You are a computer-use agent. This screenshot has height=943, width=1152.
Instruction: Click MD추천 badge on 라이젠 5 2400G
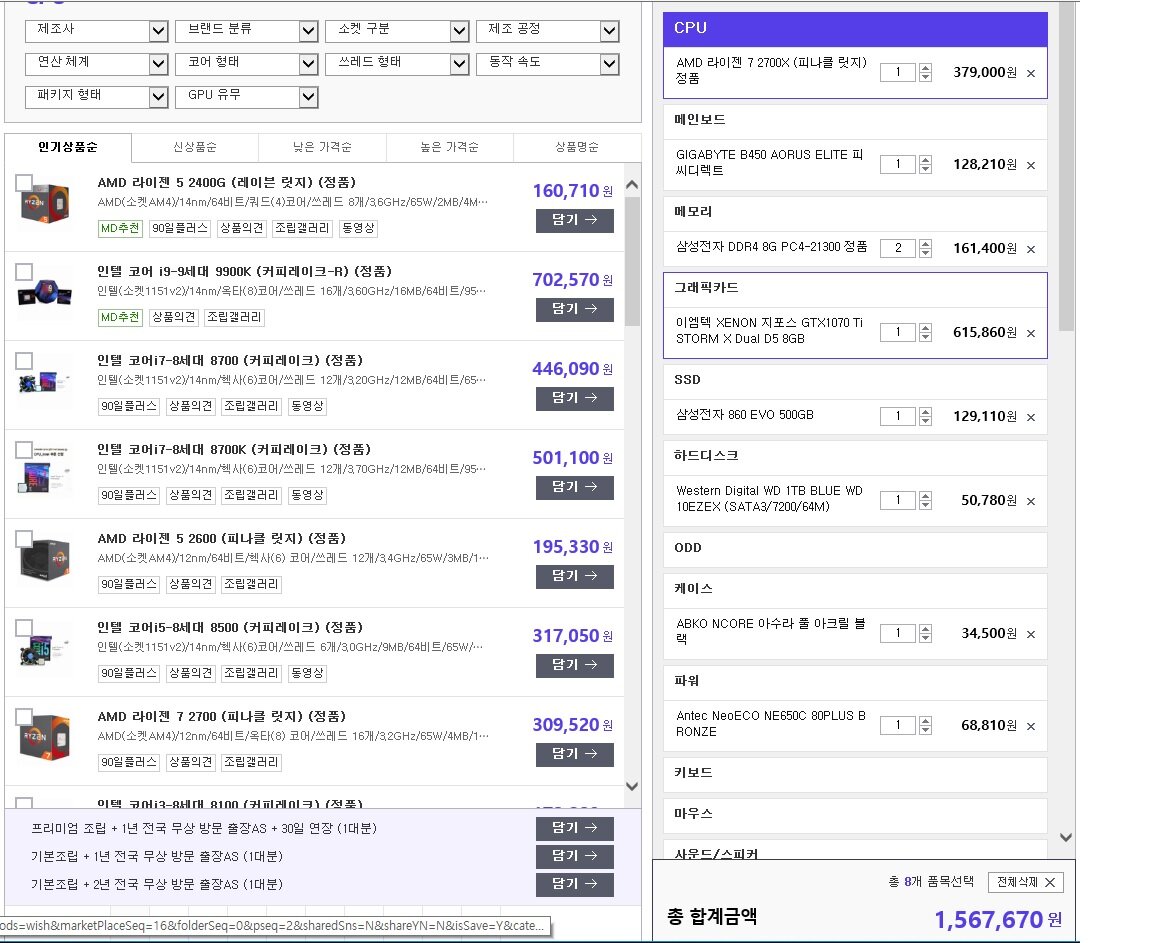[x=120, y=228]
